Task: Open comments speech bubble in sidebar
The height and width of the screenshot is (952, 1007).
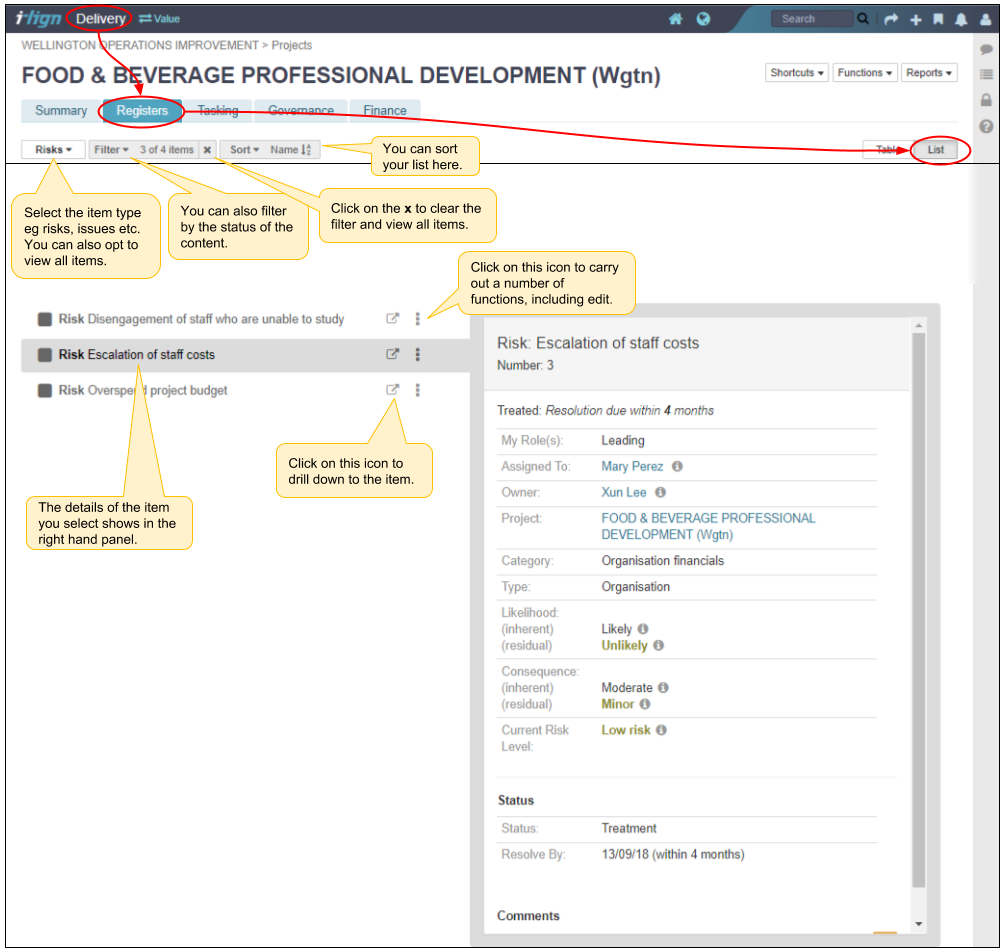Action: coord(986,49)
